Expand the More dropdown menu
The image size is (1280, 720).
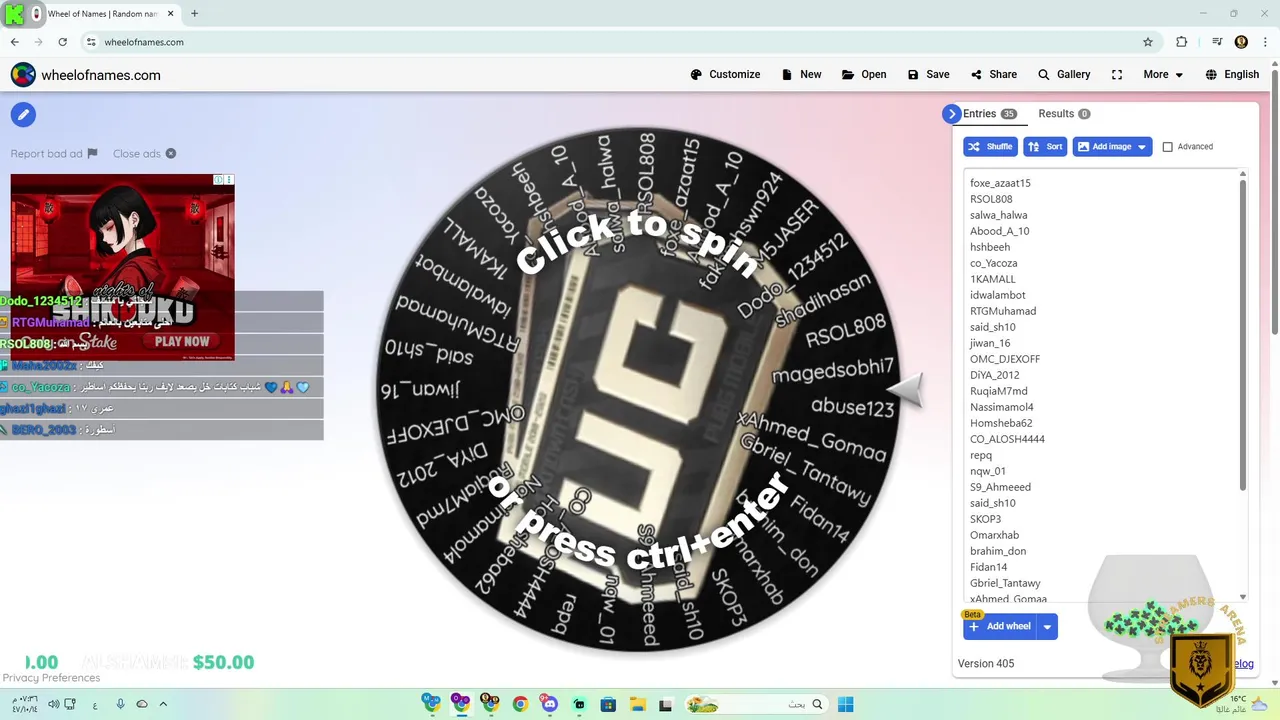coord(1163,74)
